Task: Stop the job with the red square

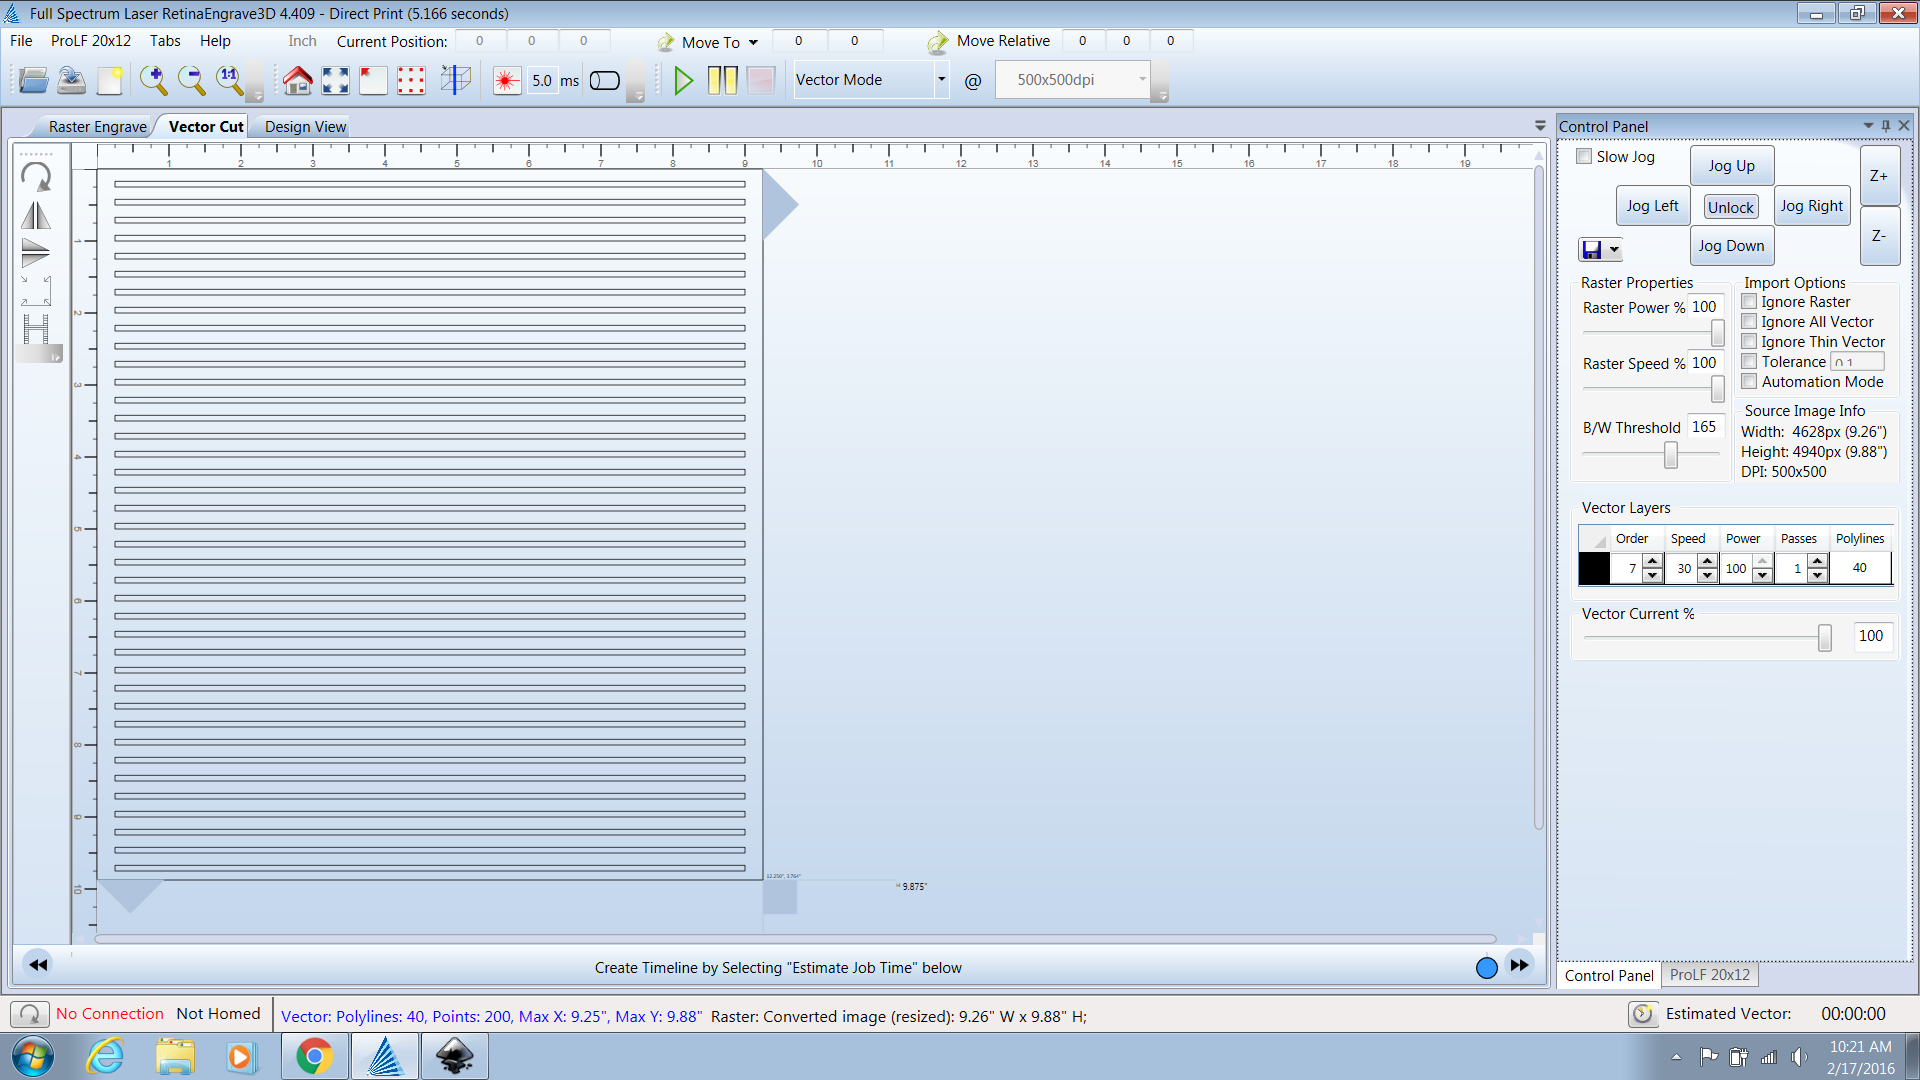Action: [761, 80]
